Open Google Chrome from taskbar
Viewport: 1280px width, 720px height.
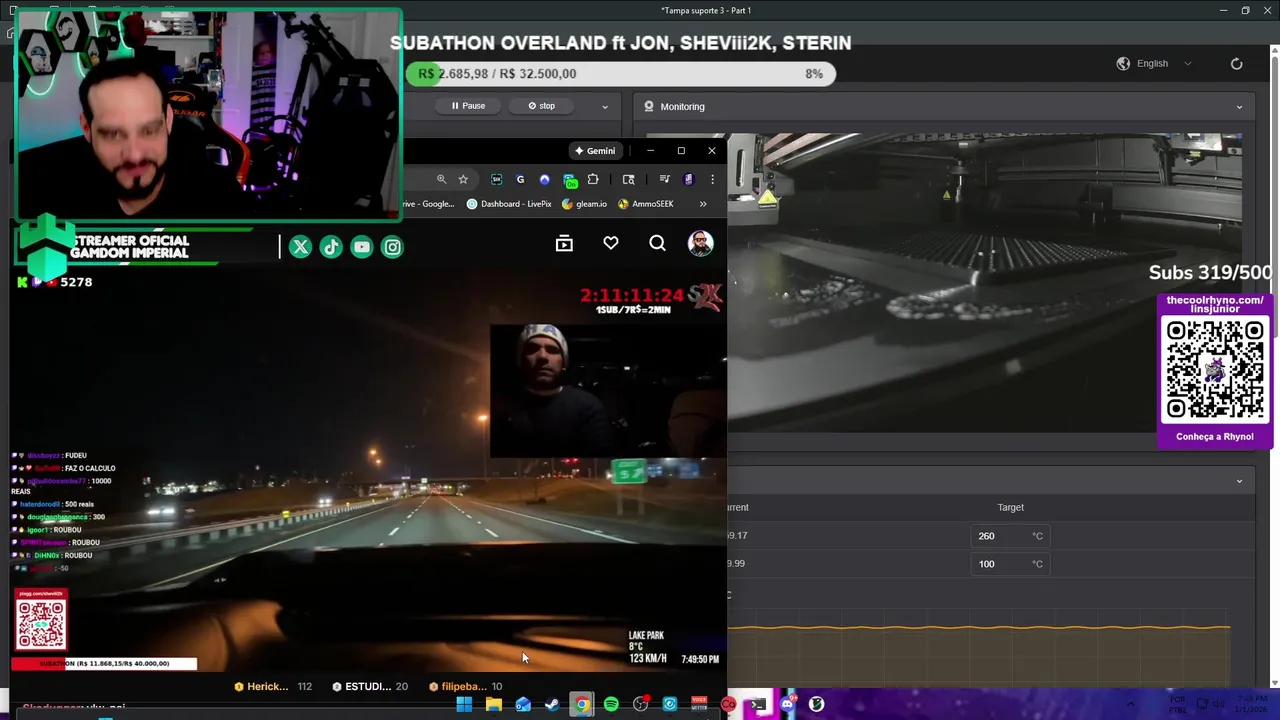click(x=581, y=704)
